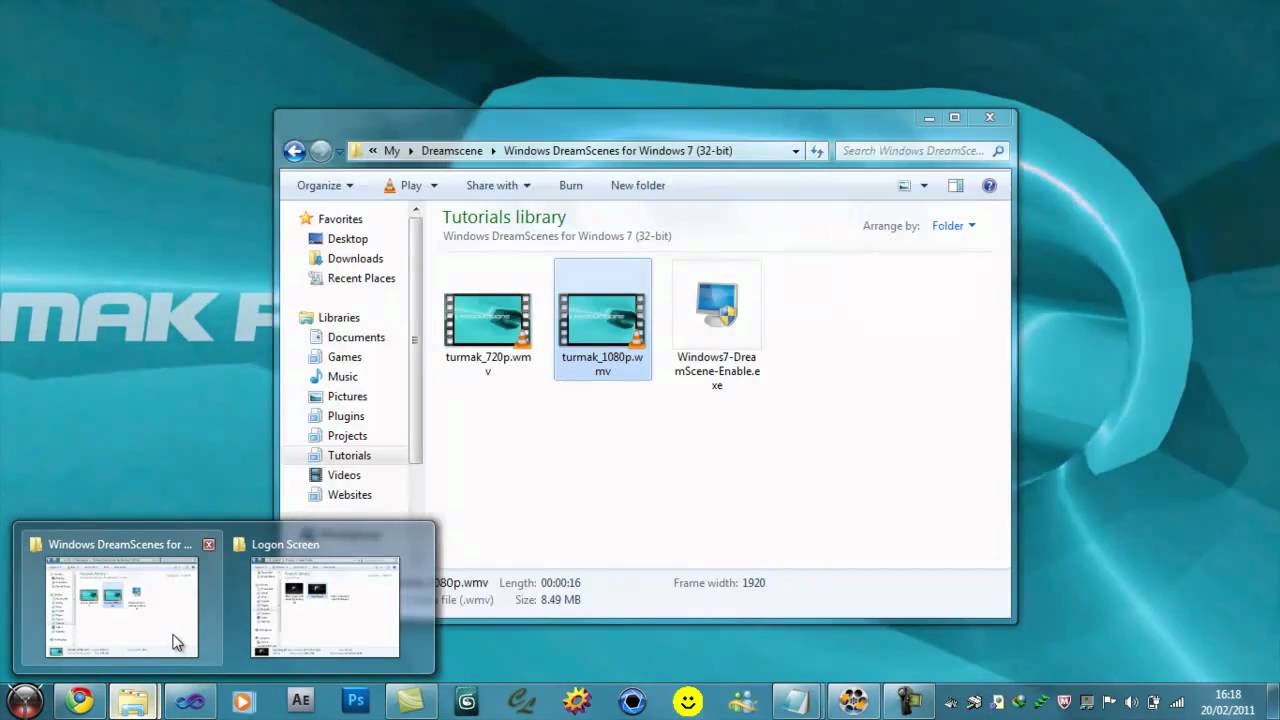Open the Share with dropdown
The height and width of the screenshot is (720, 1280).
[498, 185]
